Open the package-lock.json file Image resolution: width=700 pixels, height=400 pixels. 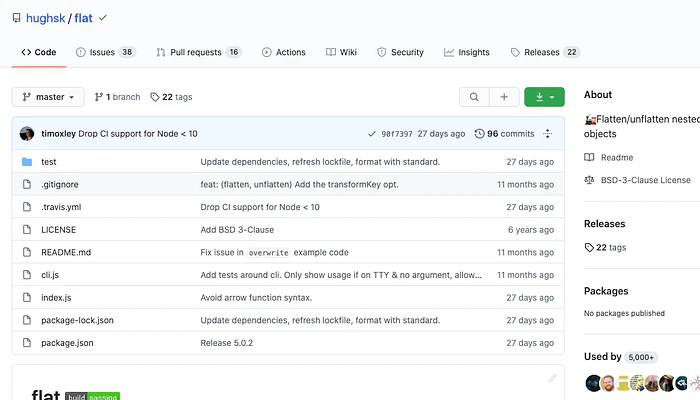pos(77,320)
